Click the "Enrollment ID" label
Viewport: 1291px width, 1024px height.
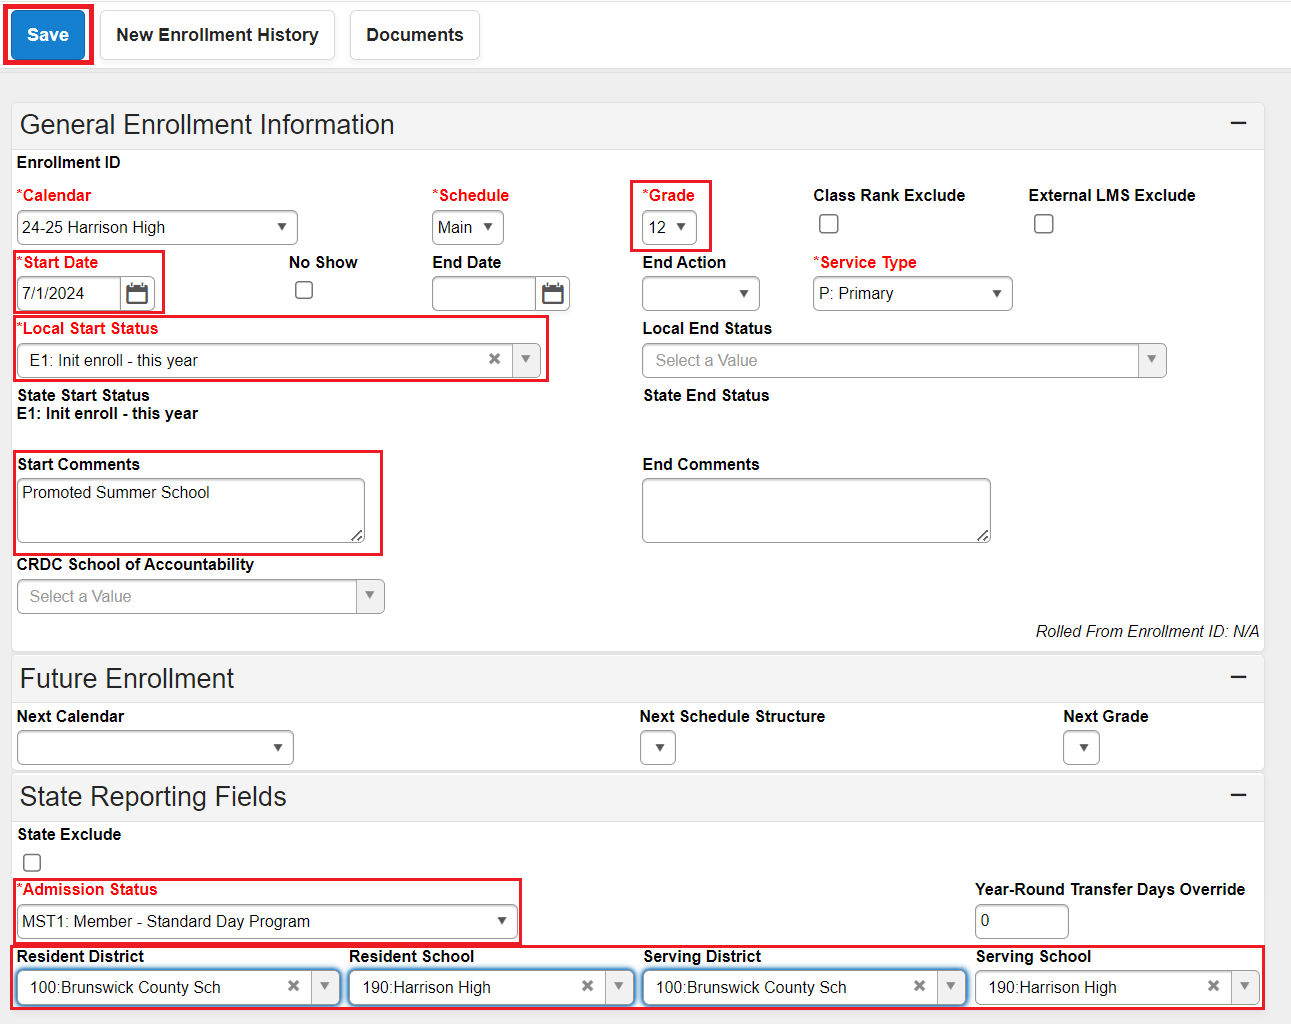pos(68,162)
